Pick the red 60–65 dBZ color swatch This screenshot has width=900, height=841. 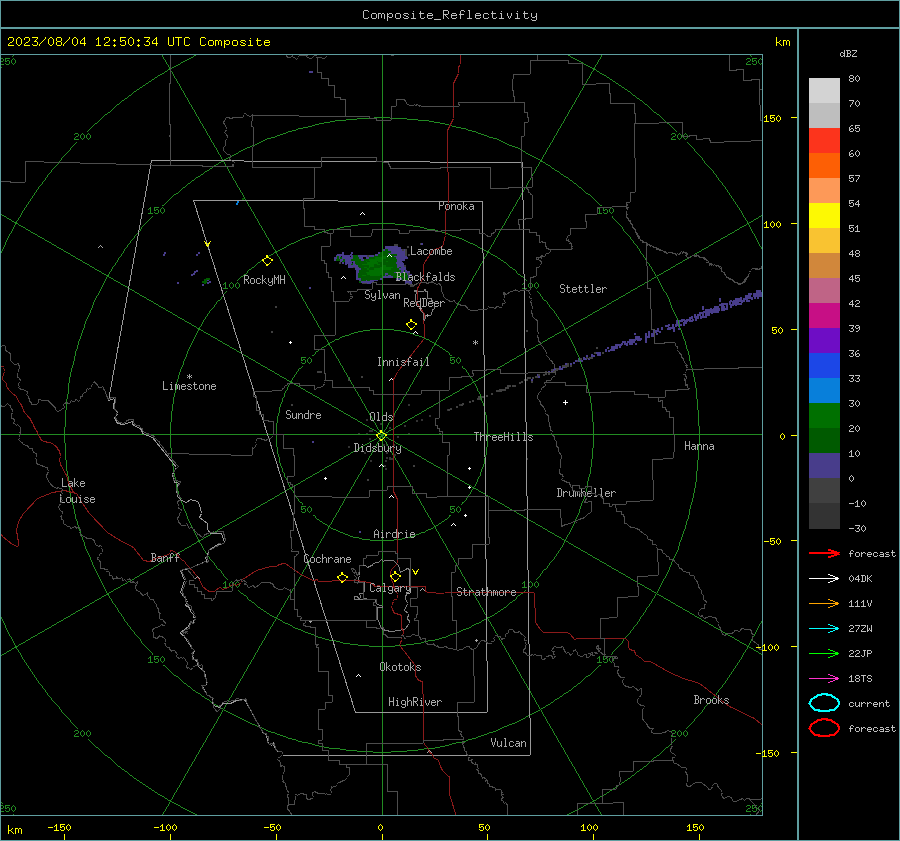tap(824, 141)
